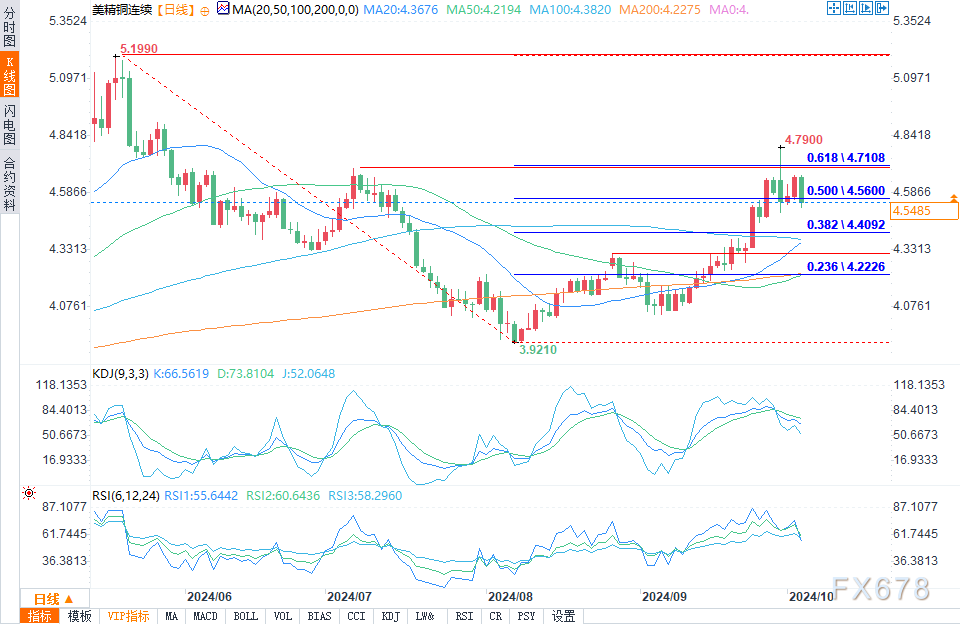Click the 0.236 \ 4.2226 Fibonacci label
The image size is (960, 624).
(x=846, y=267)
